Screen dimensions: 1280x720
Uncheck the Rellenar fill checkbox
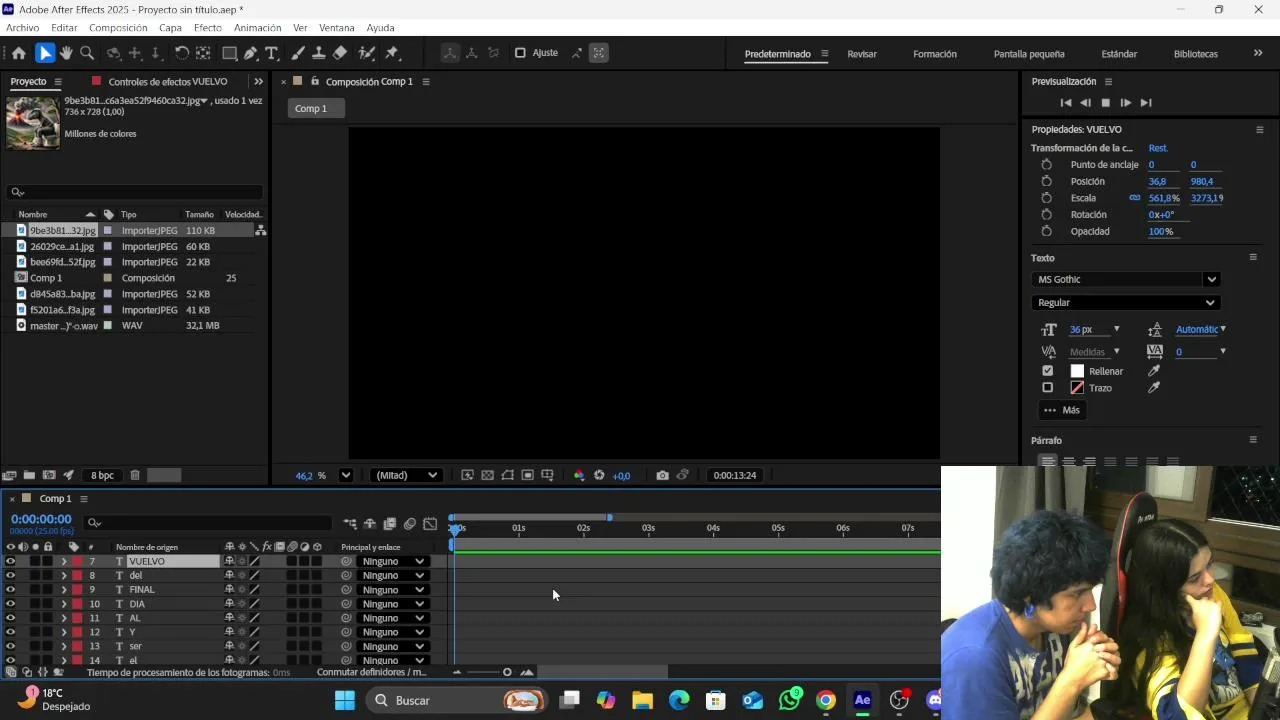1047,371
